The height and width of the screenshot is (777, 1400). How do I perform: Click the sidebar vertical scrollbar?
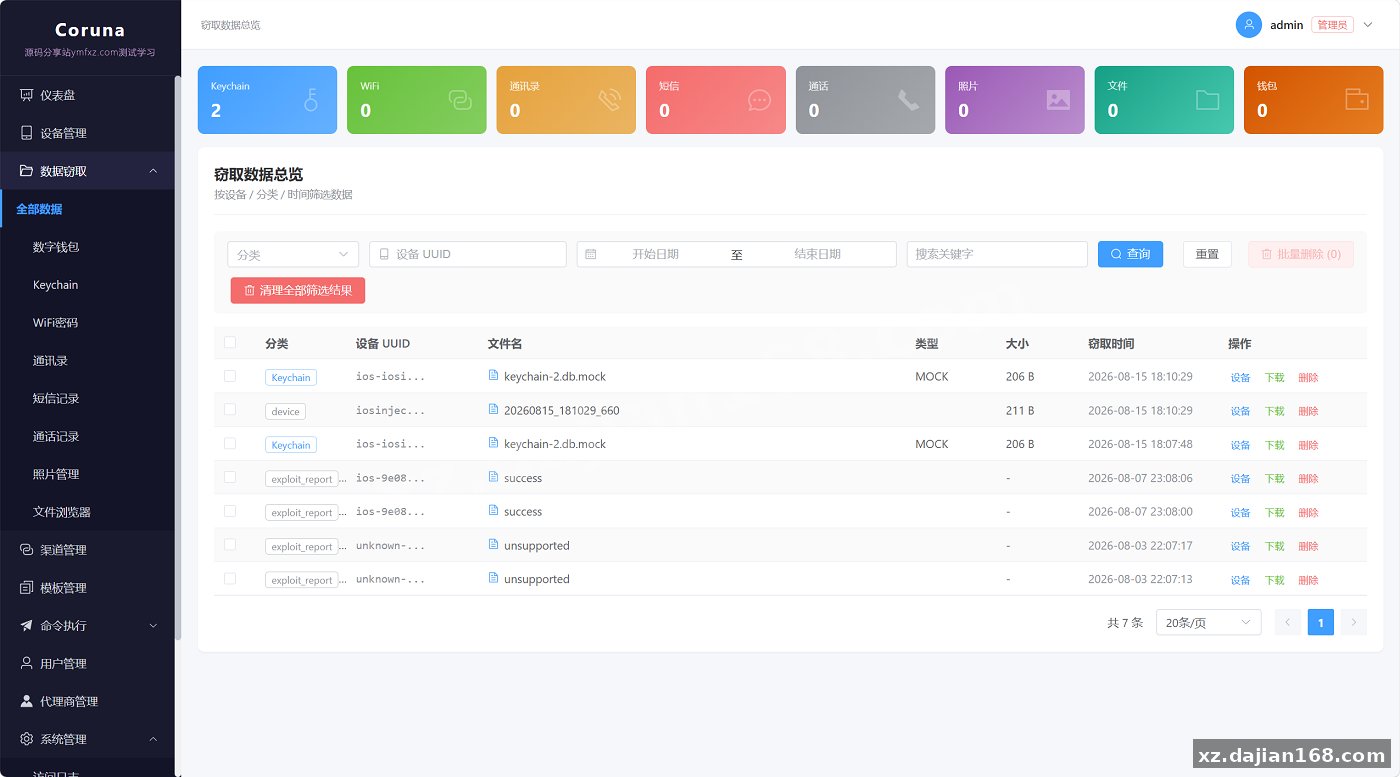point(178,358)
